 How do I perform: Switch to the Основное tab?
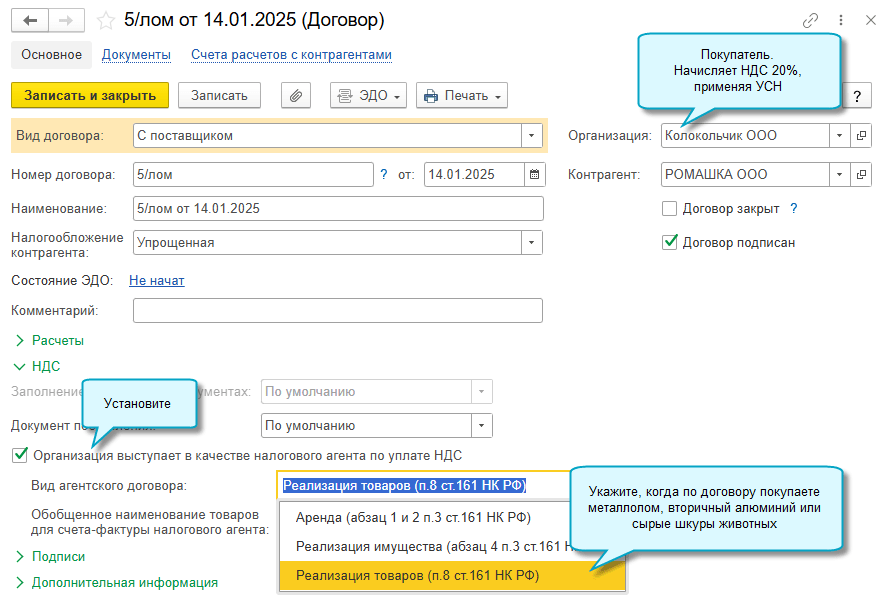click(x=51, y=55)
